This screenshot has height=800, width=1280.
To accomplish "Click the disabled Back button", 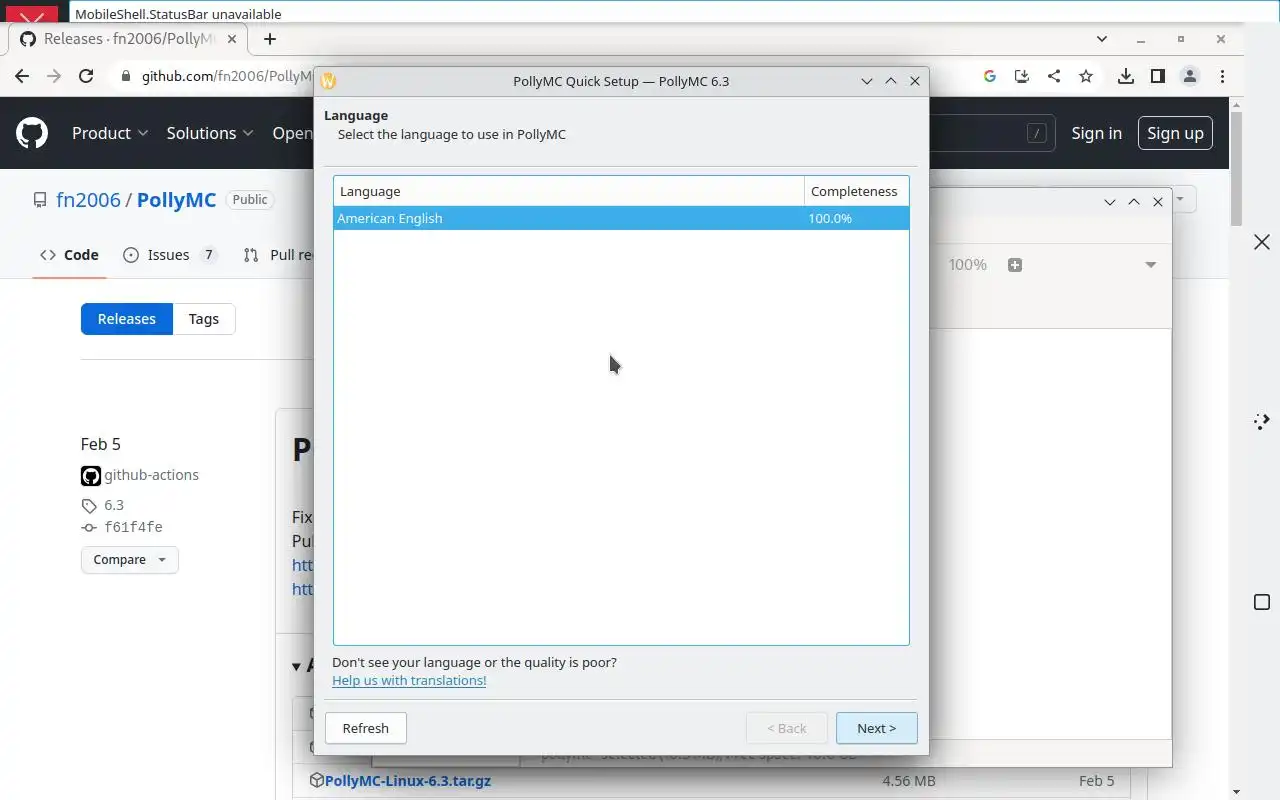I will coord(787,728).
